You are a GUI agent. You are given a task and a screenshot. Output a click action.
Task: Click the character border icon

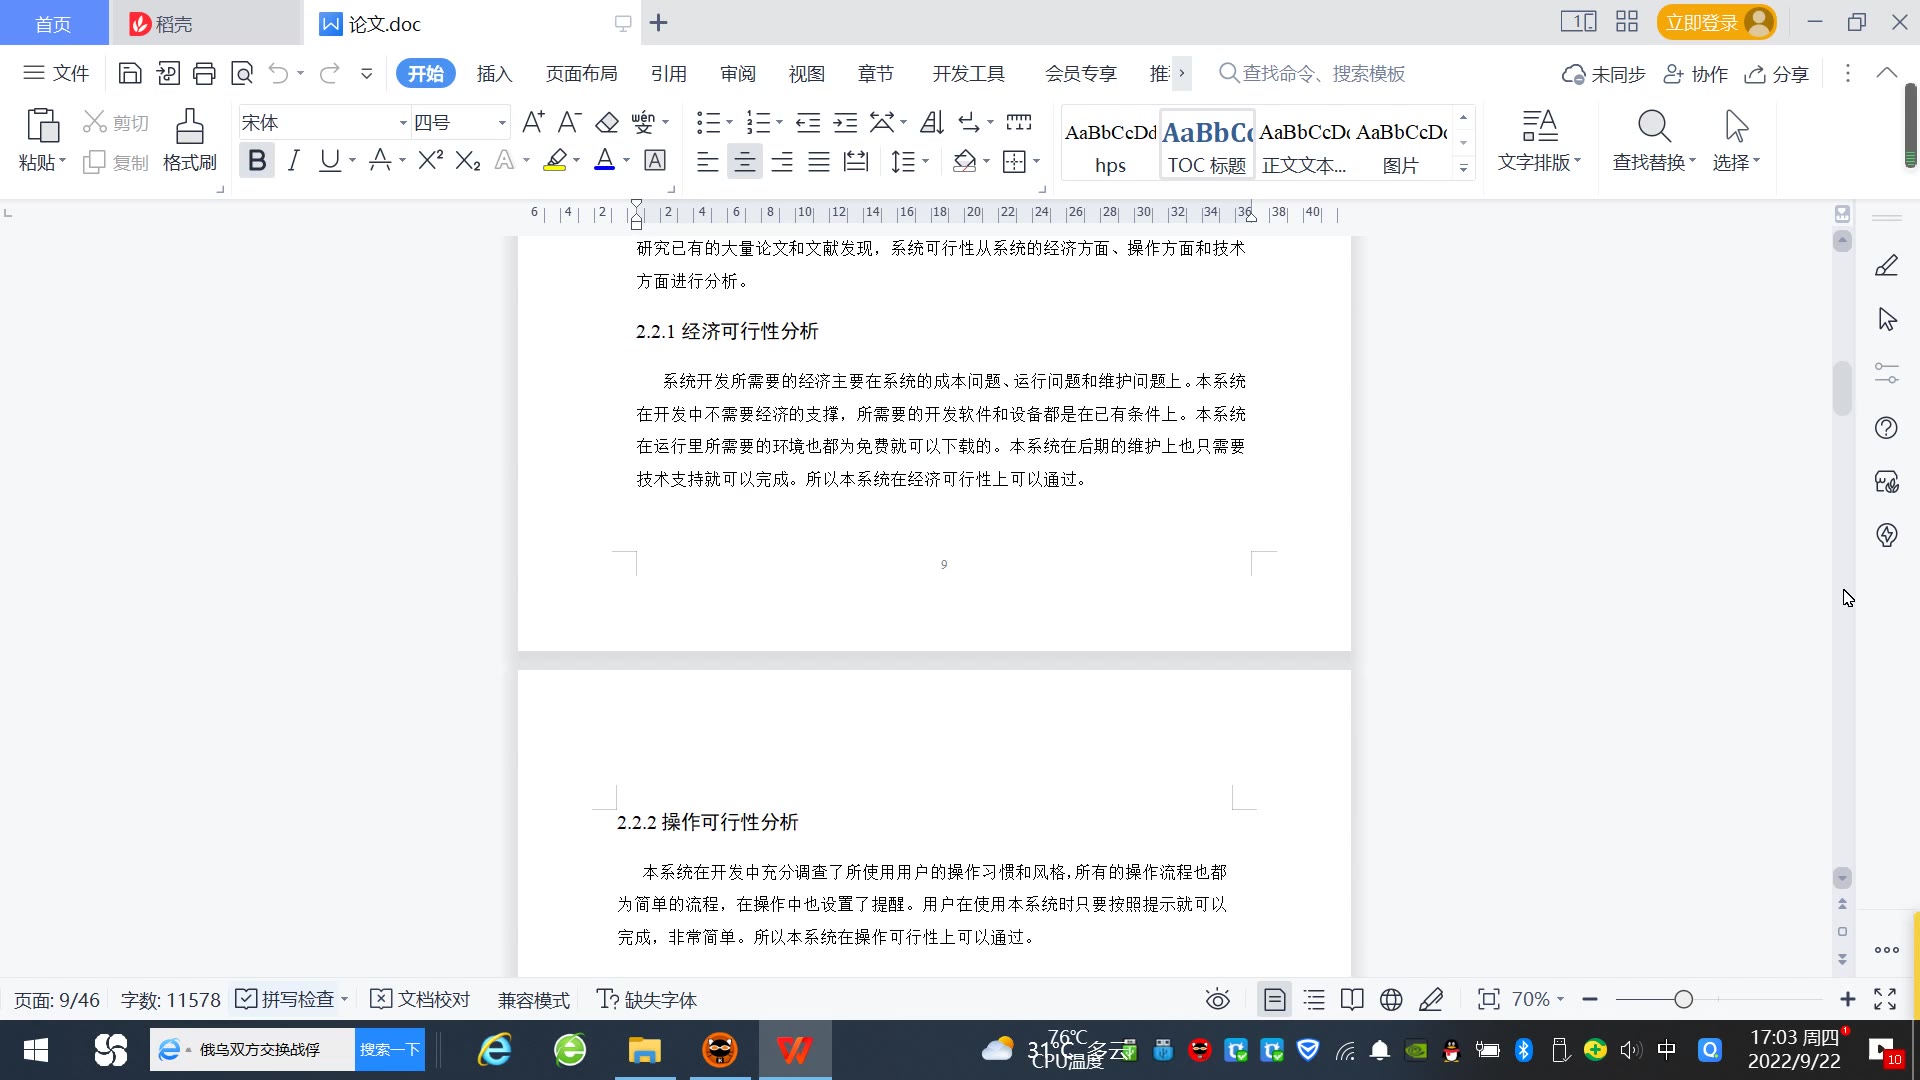pyautogui.click(x=655, y=160)
